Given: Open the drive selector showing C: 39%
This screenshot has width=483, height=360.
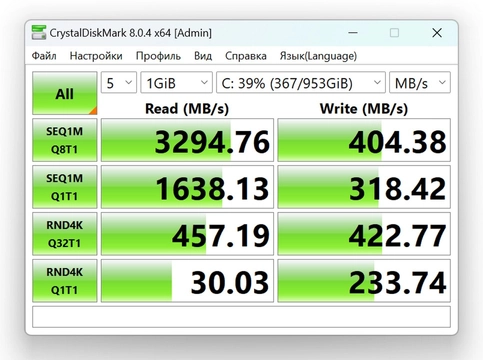Looking at the screenshot, I should 301,82.
